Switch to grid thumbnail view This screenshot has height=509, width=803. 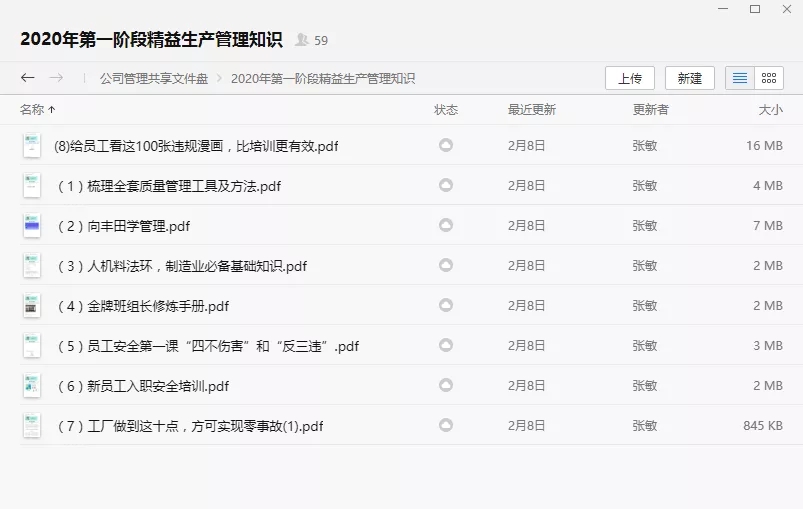point(768,78)
